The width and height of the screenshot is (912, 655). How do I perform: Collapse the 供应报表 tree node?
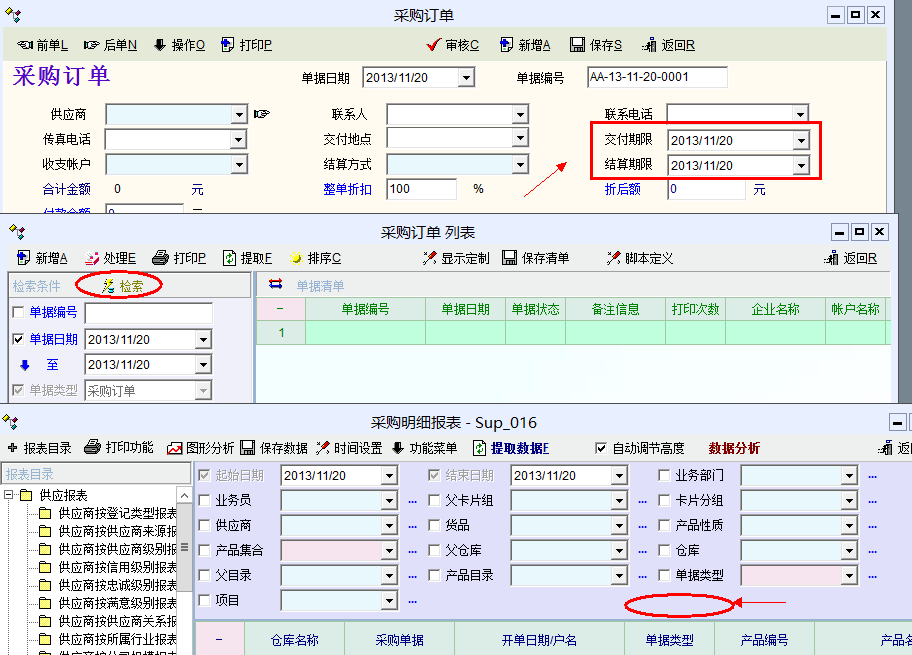(x=10, y=496)
